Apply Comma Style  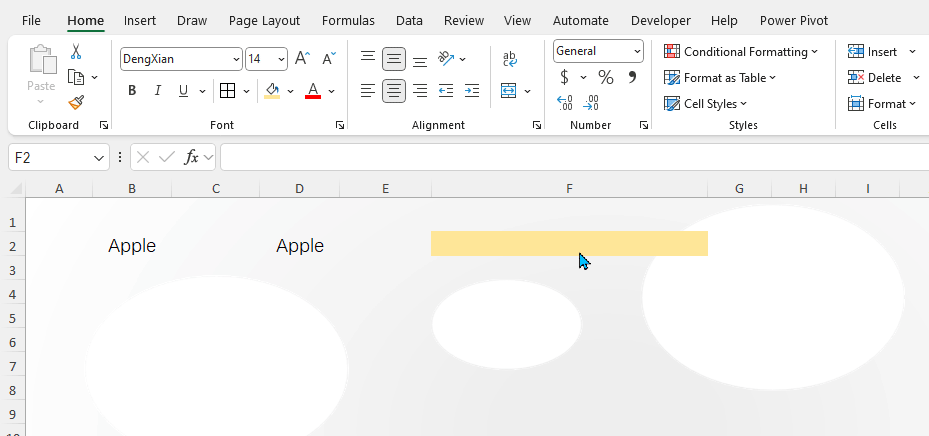(633, 77)
